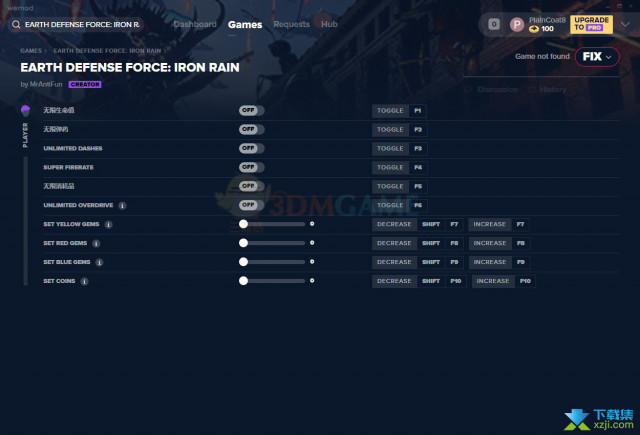Screen dimensions: 640x435
Task: Show info for Set Red Gems
Action: click(x=96, y=243)
